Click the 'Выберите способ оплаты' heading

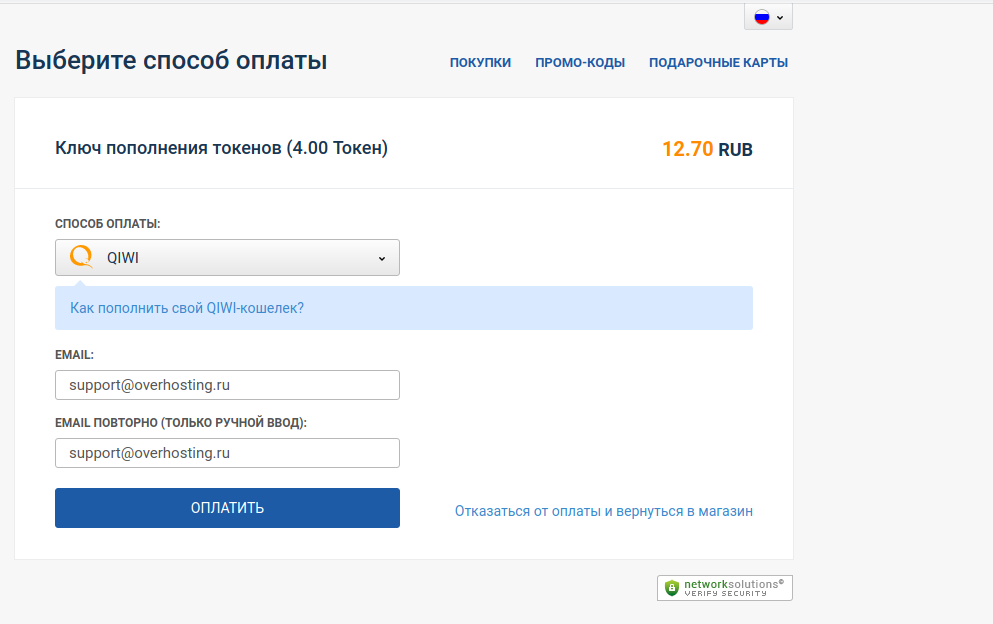(171, 61)
